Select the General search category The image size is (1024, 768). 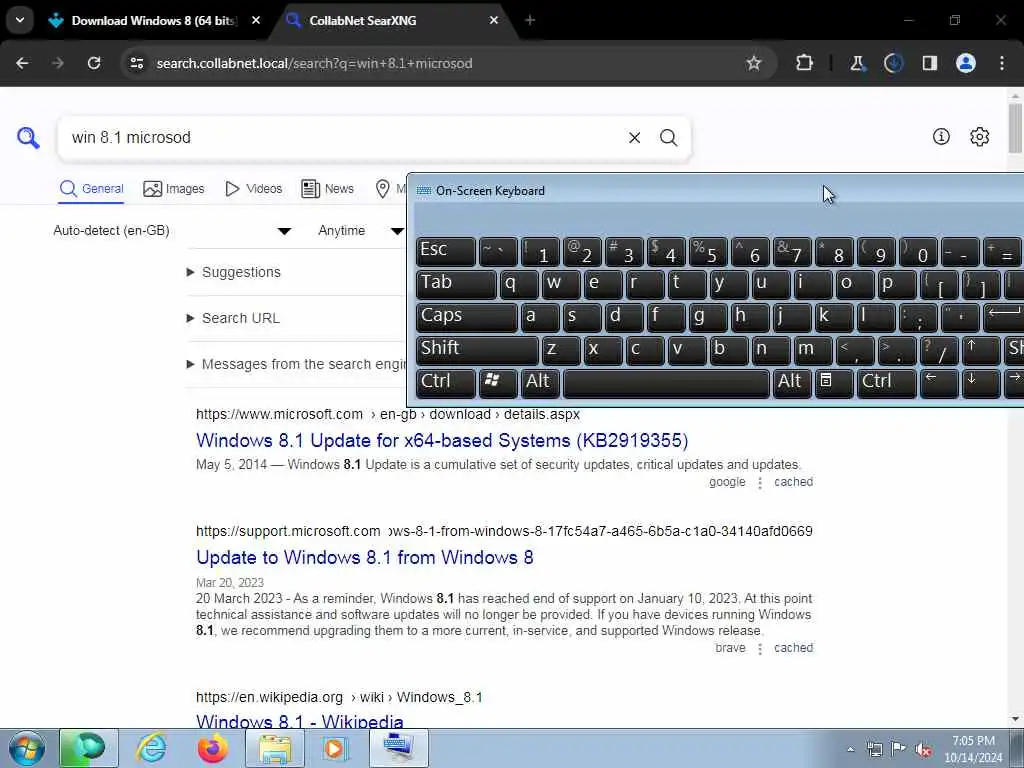point(91,189)
